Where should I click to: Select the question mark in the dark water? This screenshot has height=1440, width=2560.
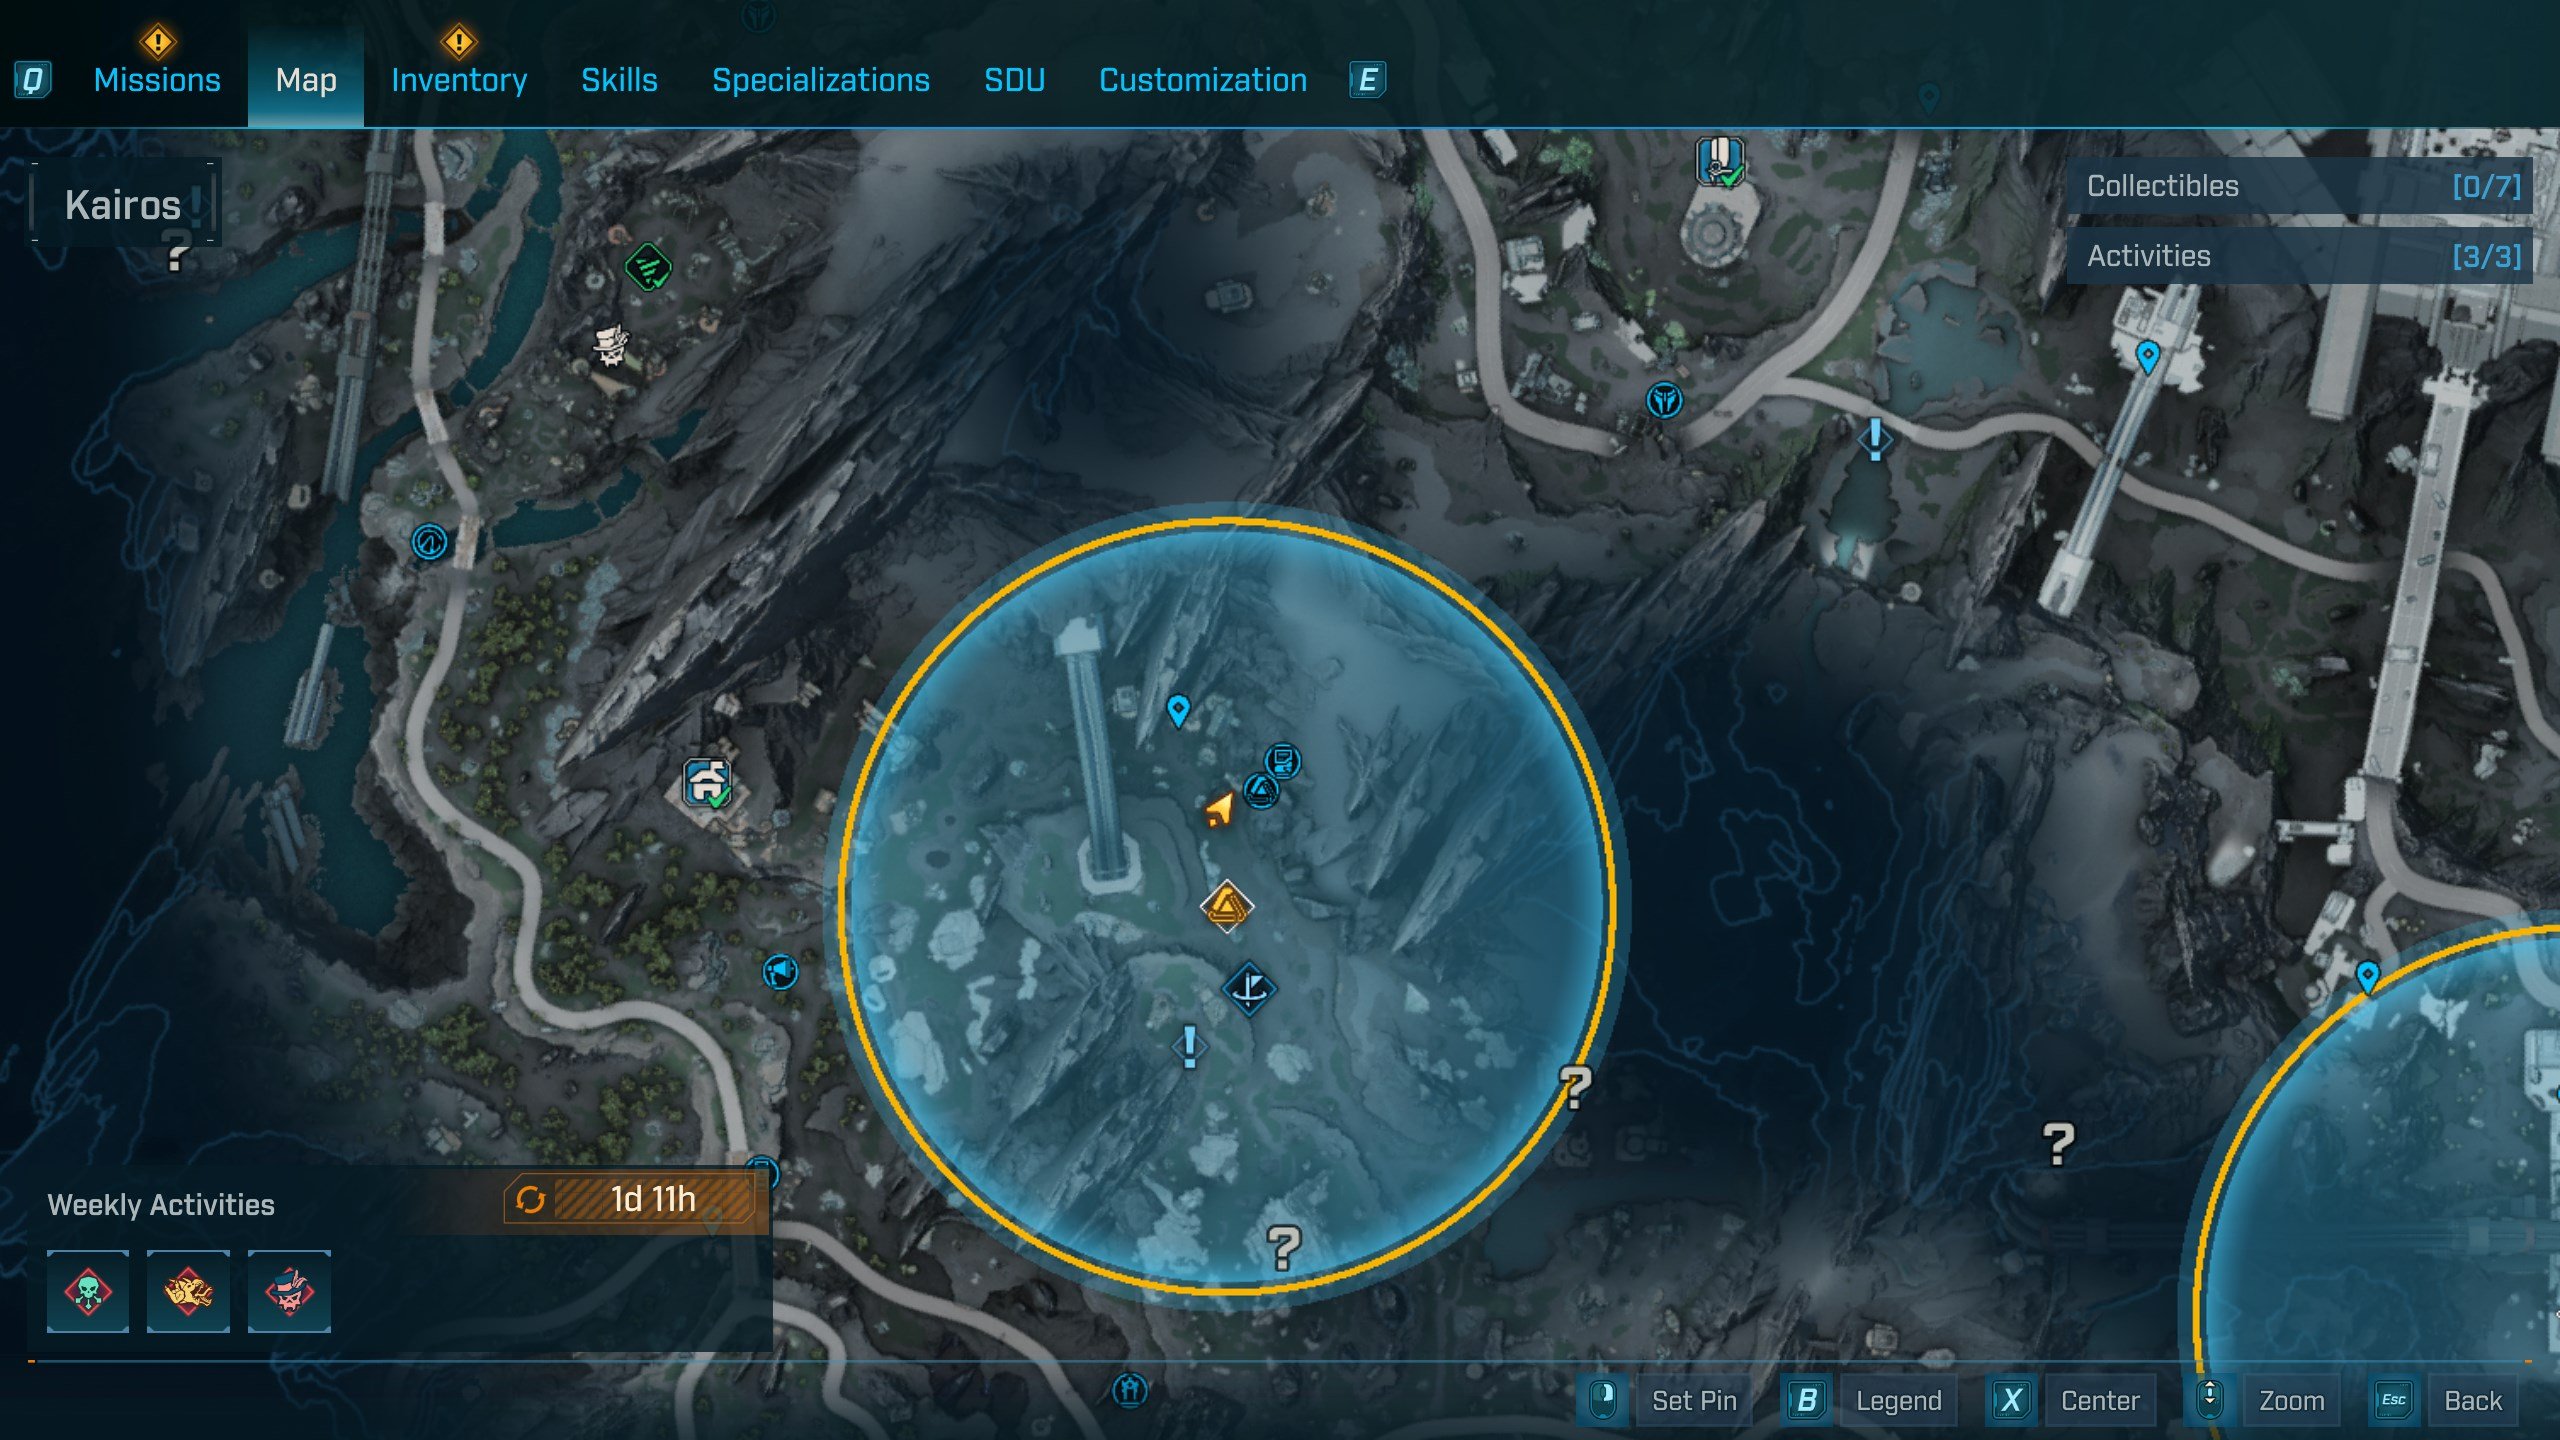2058,1144
